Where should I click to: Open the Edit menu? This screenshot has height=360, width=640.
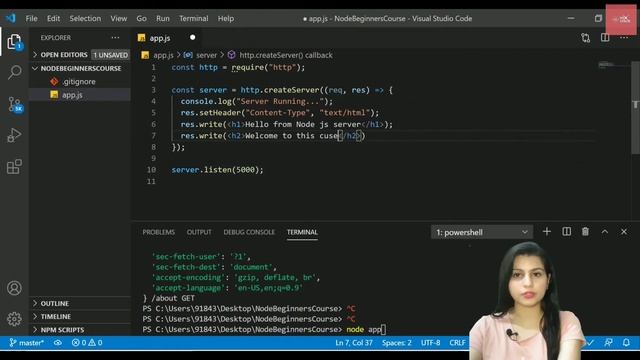tap(53, 18)
